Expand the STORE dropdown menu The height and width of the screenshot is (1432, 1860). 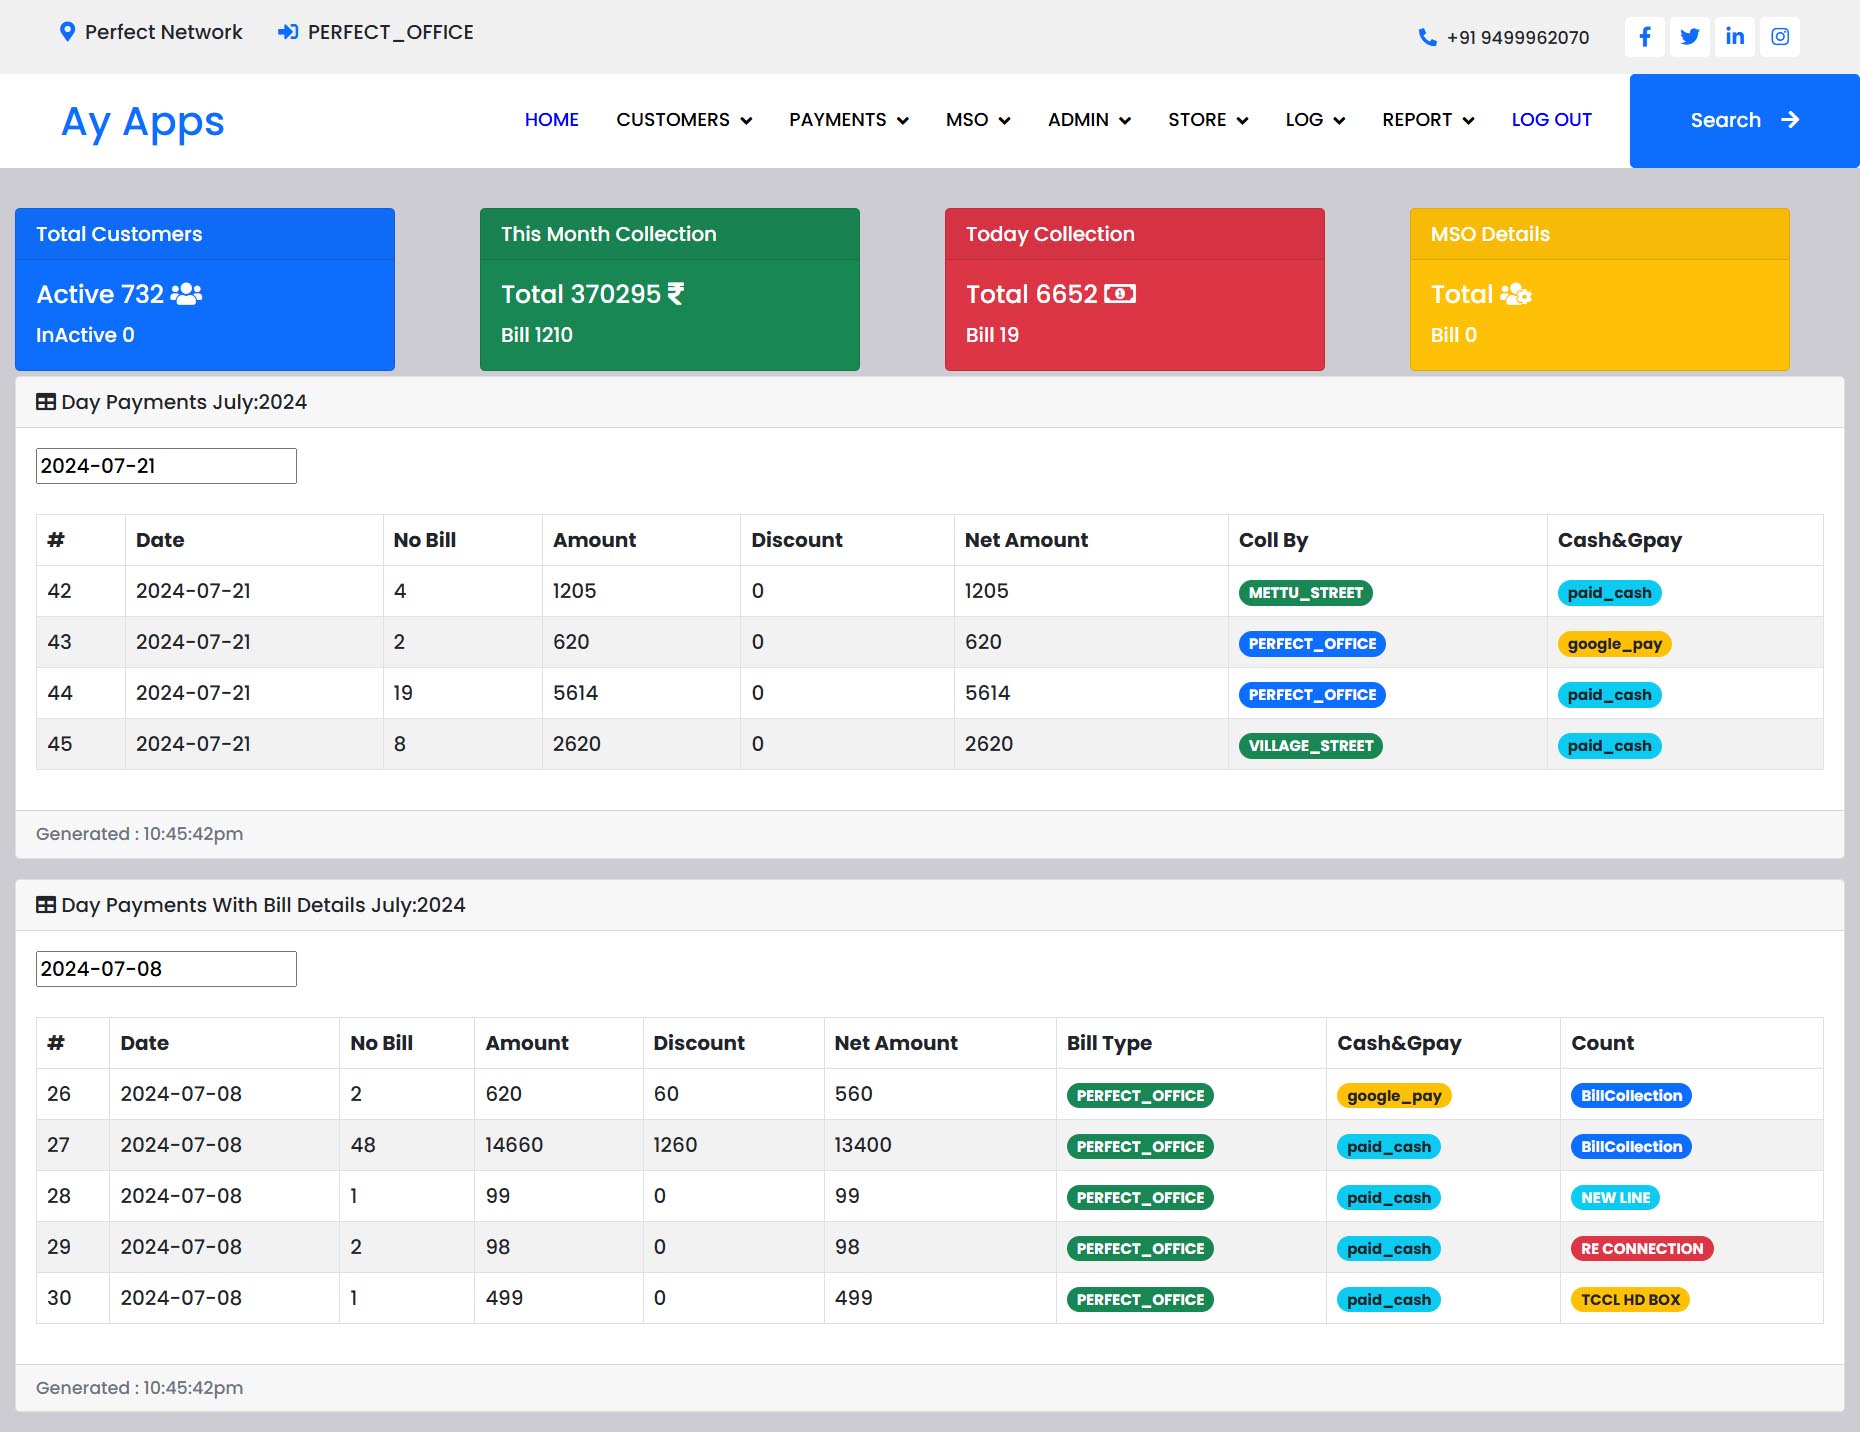coord(1208,120)
